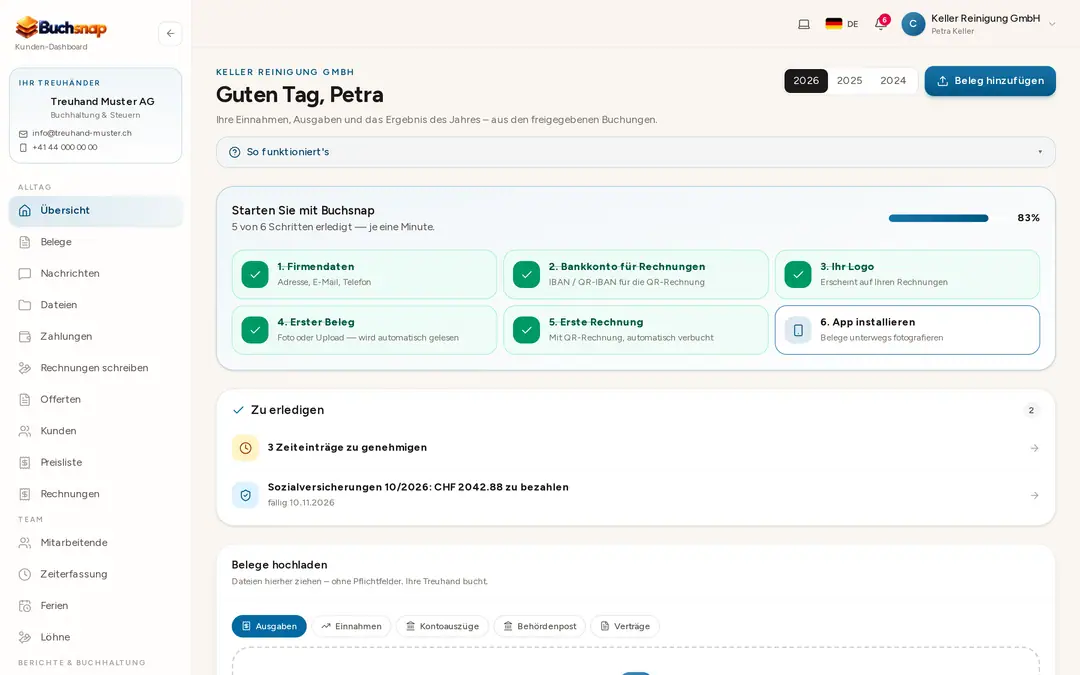Click the Zu erledigen count badge 2
This screenshot has width=1080, height=675.
pyautogui.click(x=1031, y=411)
